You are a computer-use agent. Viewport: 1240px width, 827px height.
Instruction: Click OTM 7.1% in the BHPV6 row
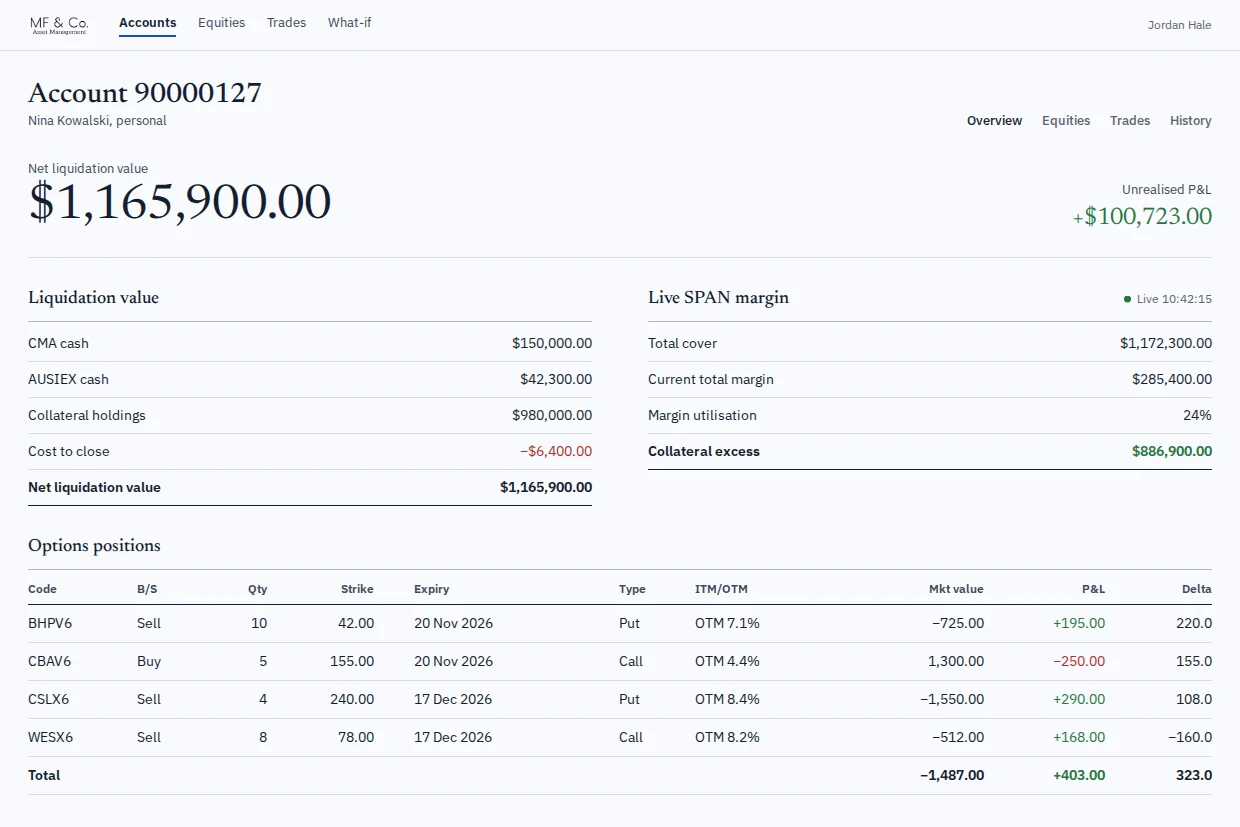click(x=727, y=623)
